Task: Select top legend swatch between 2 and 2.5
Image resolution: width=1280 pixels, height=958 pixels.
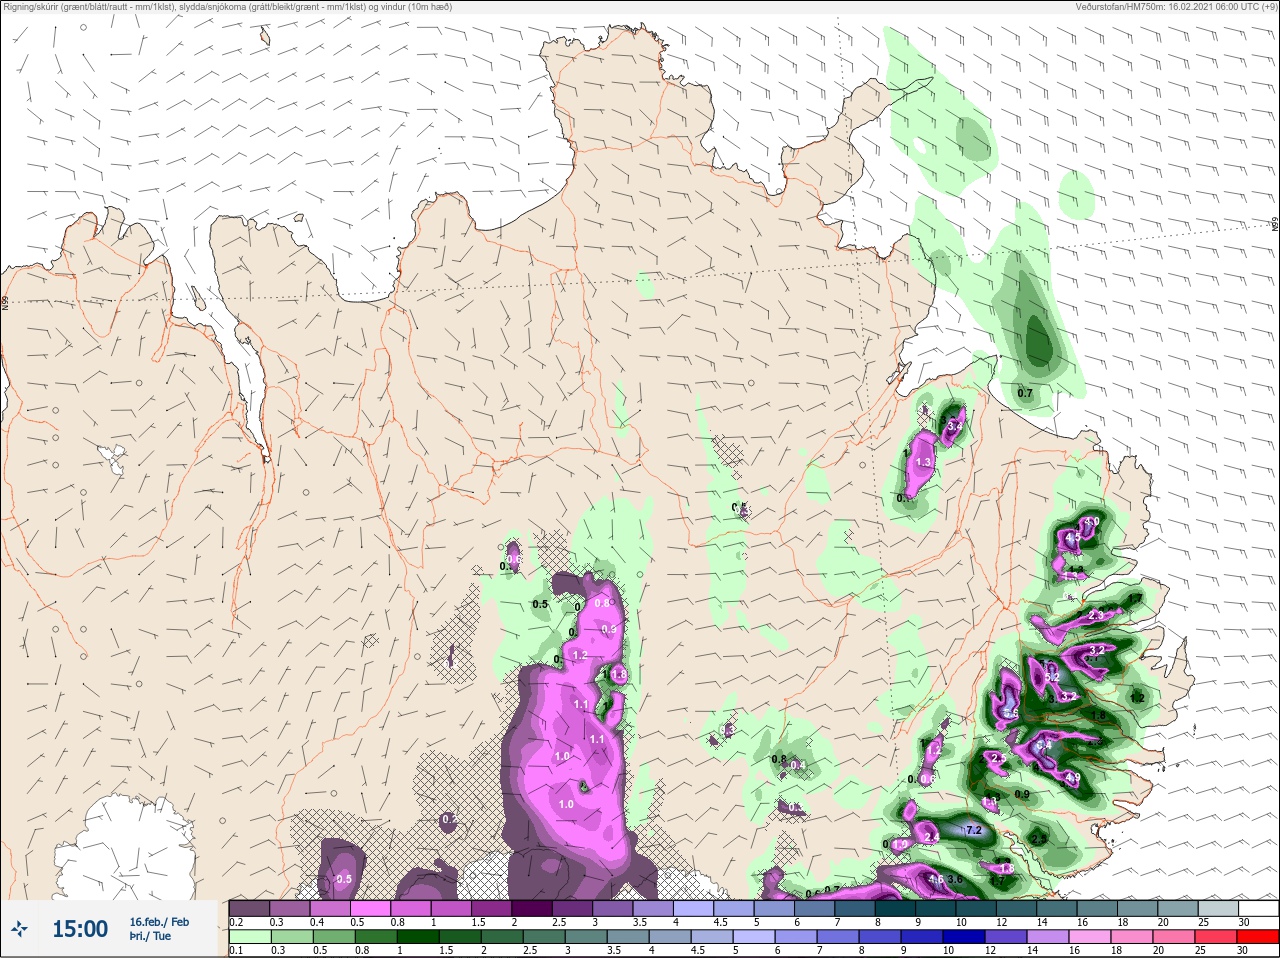Action: pyautogui.click(x=532, y=909)
